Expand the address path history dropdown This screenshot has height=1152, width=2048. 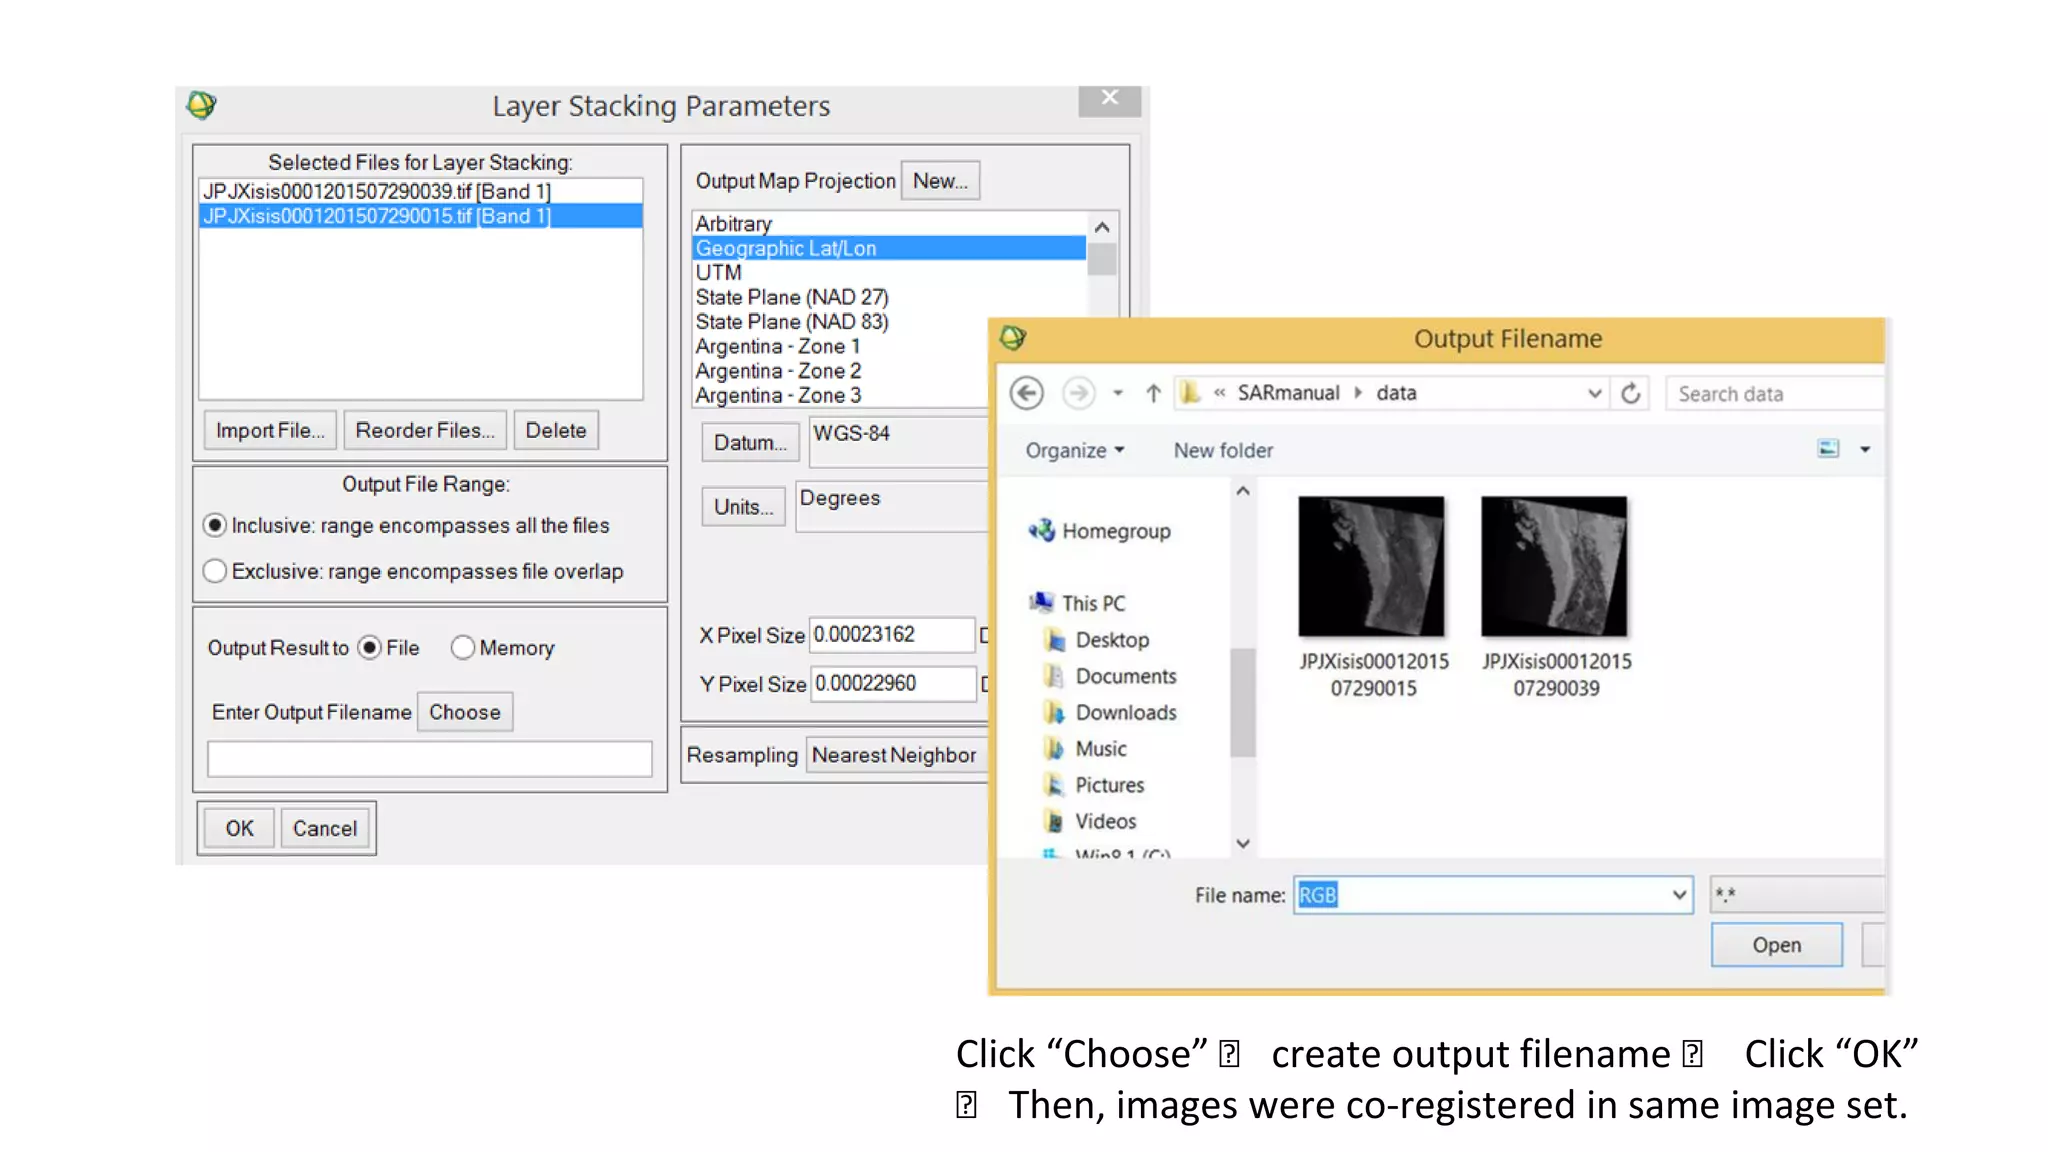(x=1594, y=393)
